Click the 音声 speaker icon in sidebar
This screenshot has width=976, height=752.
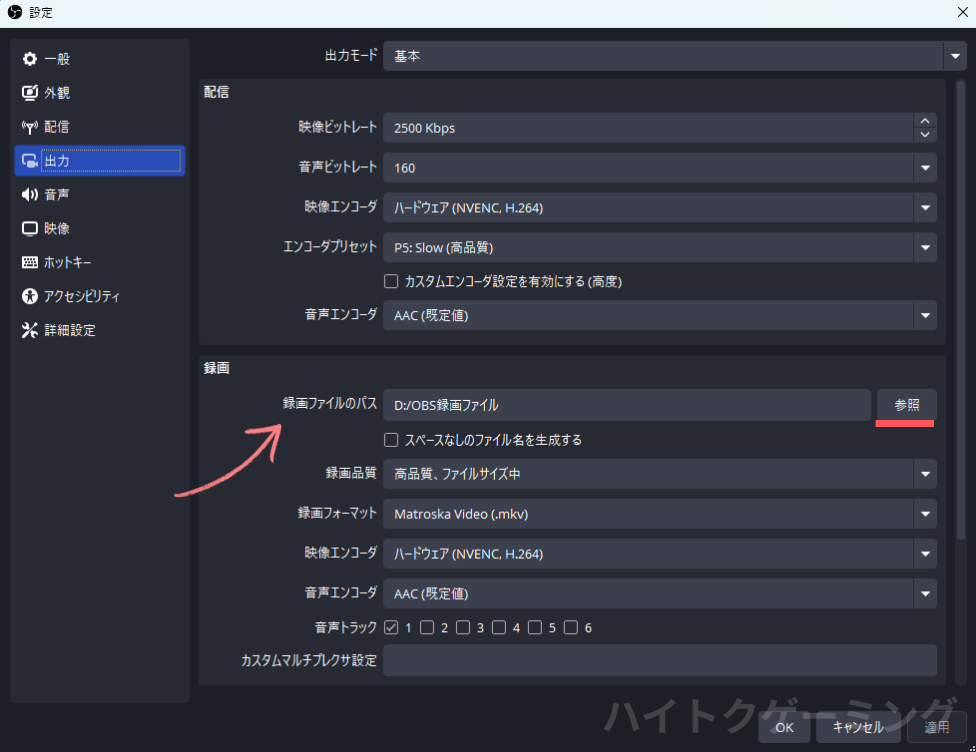29,195
